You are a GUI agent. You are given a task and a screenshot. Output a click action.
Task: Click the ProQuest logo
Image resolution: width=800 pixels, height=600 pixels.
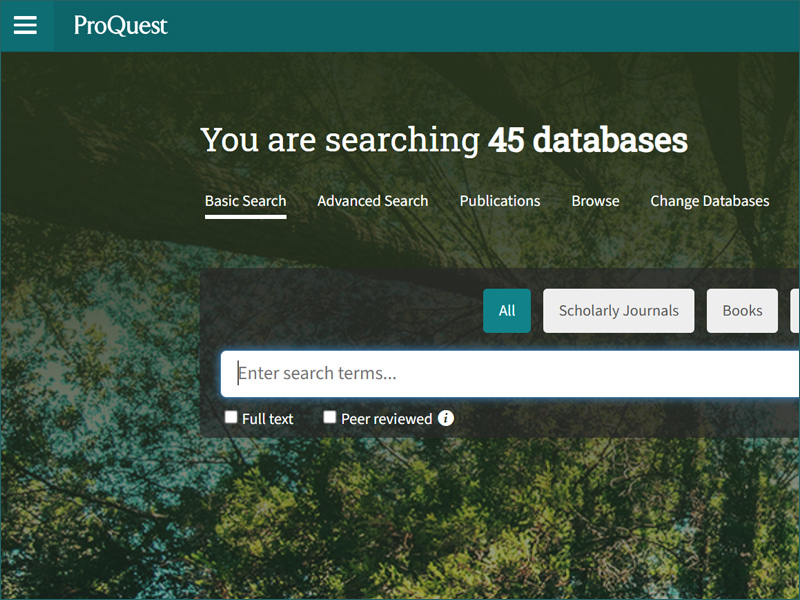[x=121, y=25]
